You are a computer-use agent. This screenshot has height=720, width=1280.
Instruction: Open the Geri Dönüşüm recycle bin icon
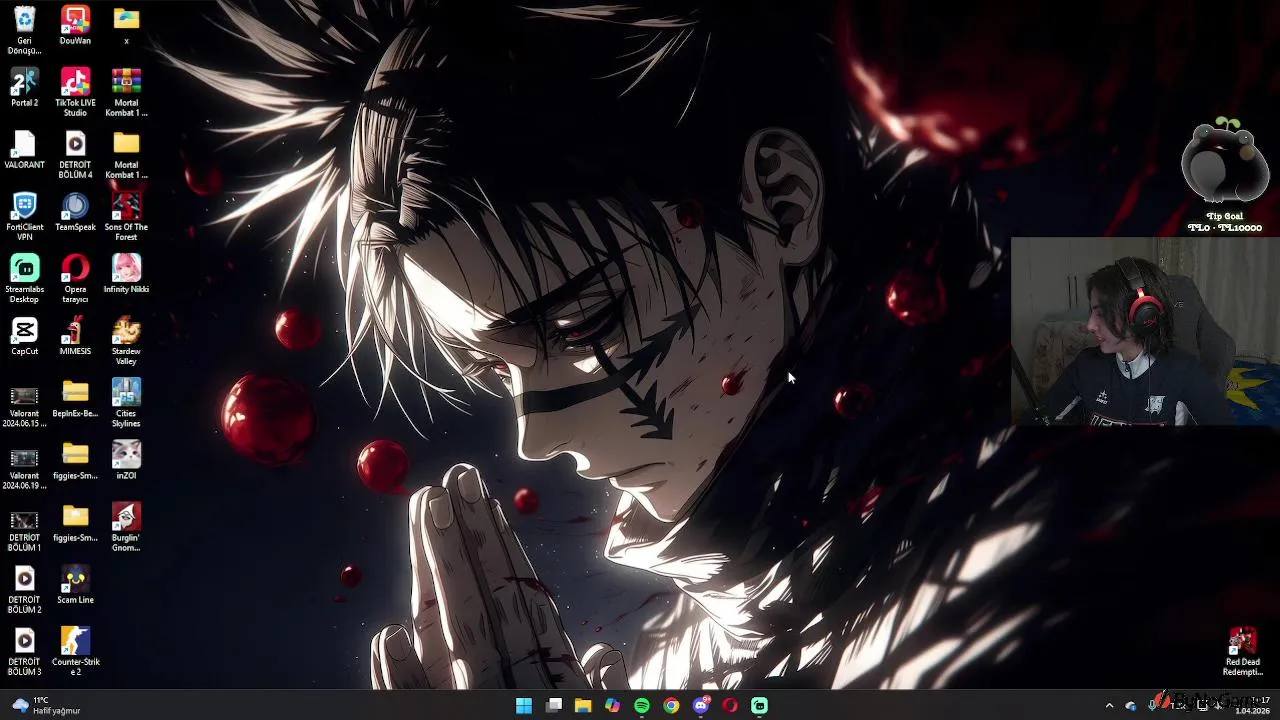click(24, 31)
